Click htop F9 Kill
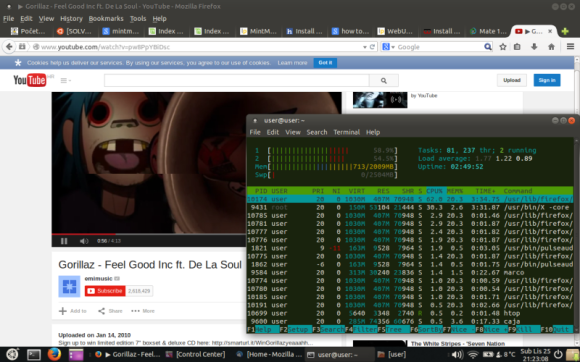 [523, 329]
